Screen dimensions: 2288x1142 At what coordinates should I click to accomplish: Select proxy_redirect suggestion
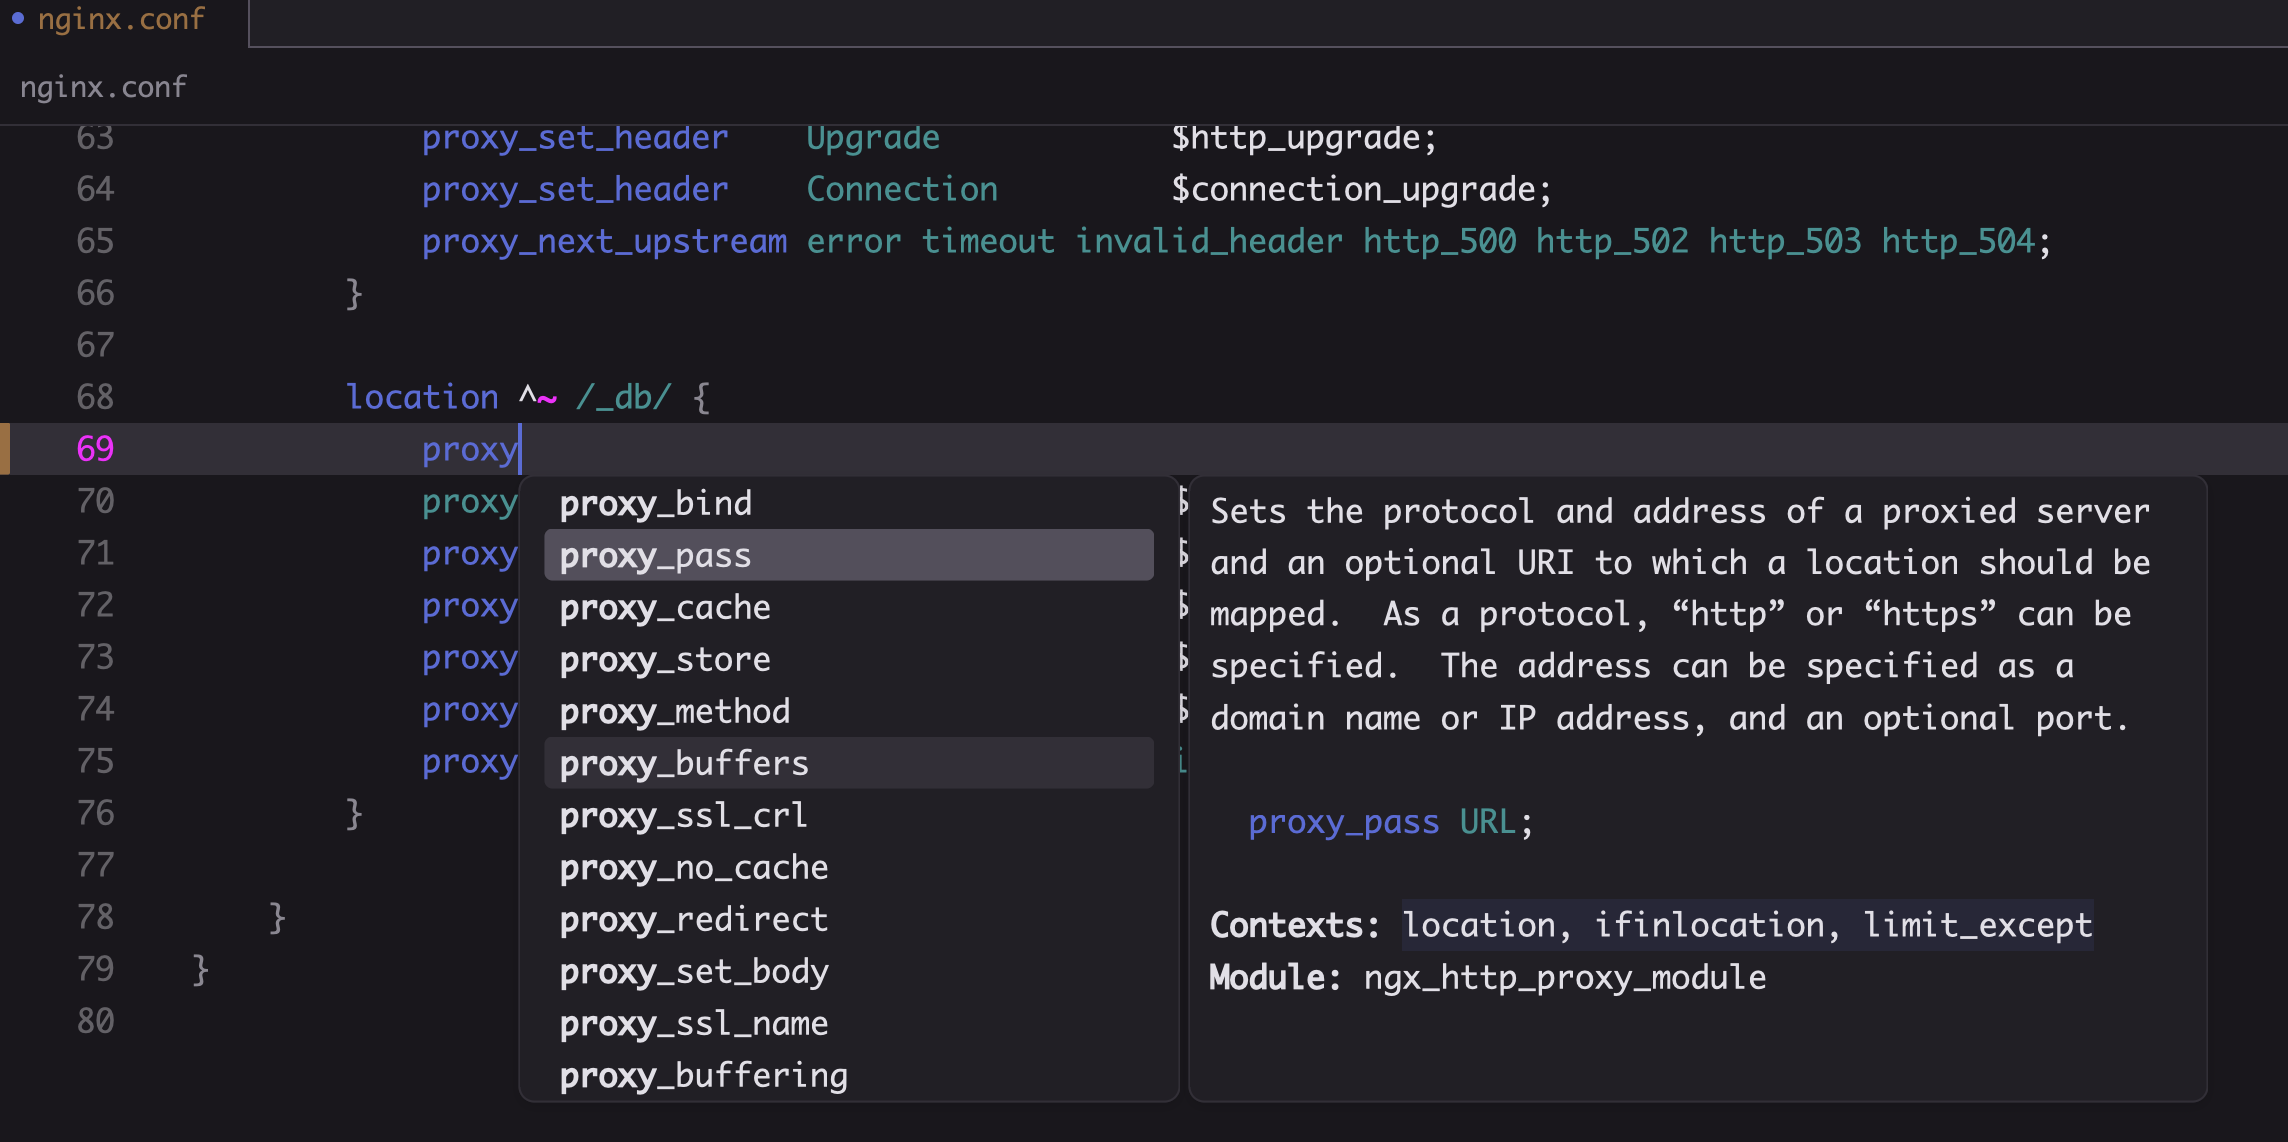coord(694,919)
